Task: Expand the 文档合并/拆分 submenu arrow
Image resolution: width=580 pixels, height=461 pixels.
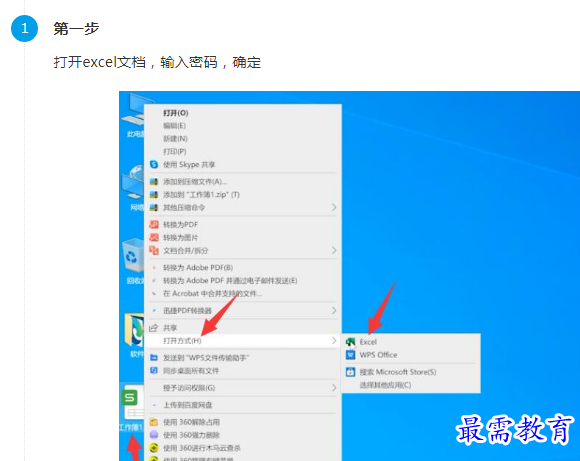Action: pyautogui.click(x=334, y=250)
